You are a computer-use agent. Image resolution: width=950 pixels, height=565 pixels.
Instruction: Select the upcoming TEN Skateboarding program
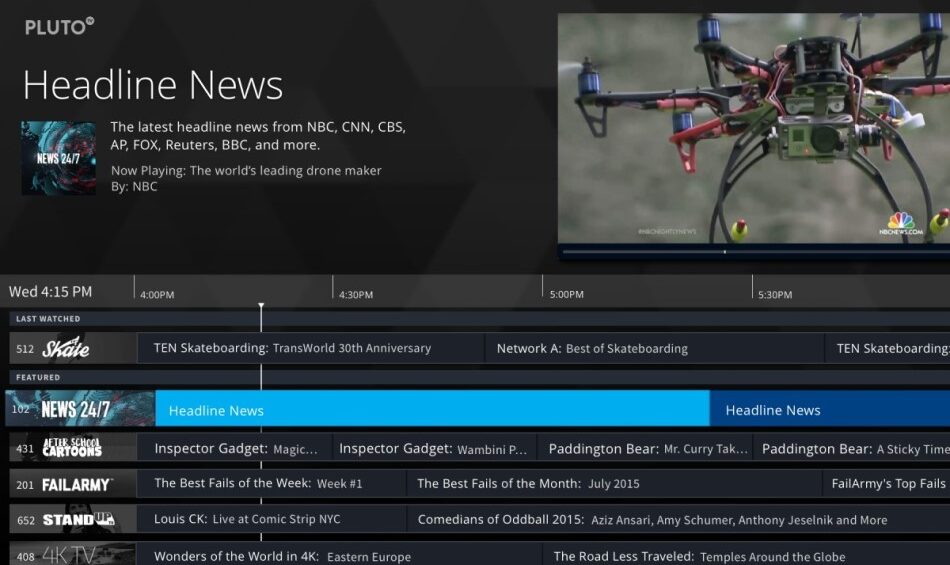click(888, 348)
